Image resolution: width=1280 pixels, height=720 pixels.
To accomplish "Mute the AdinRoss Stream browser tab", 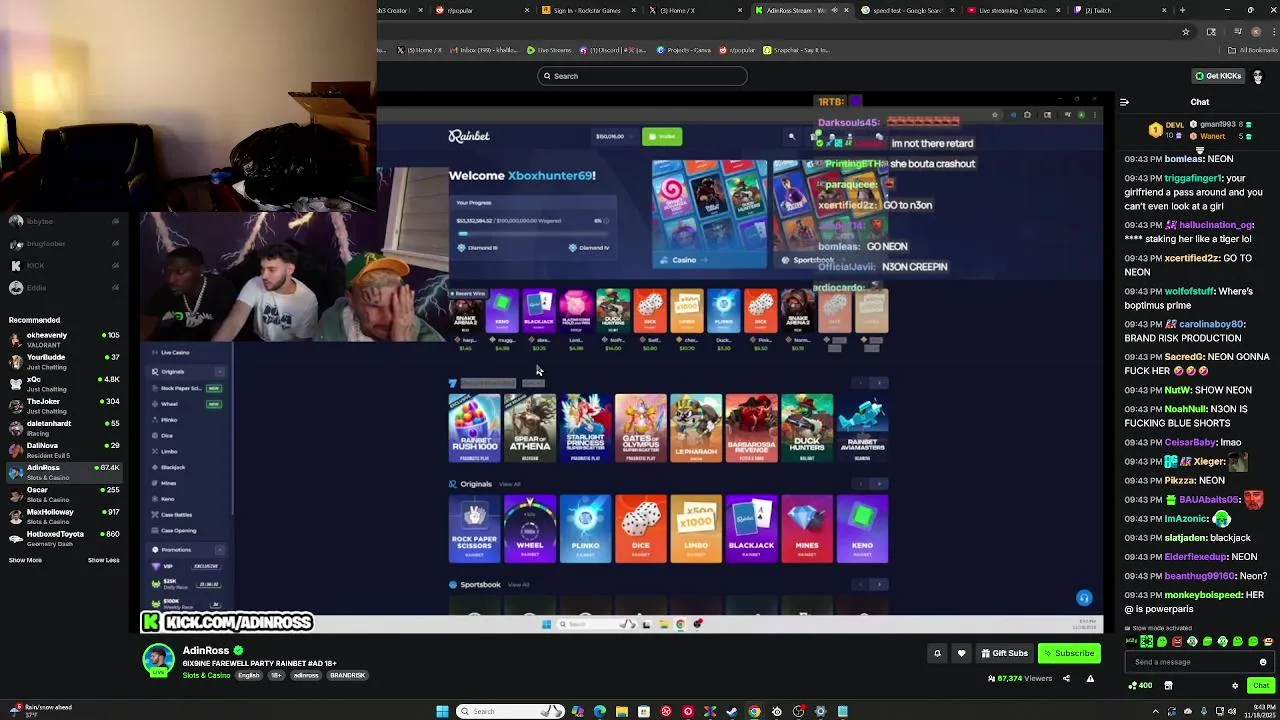I will point(835,10).
